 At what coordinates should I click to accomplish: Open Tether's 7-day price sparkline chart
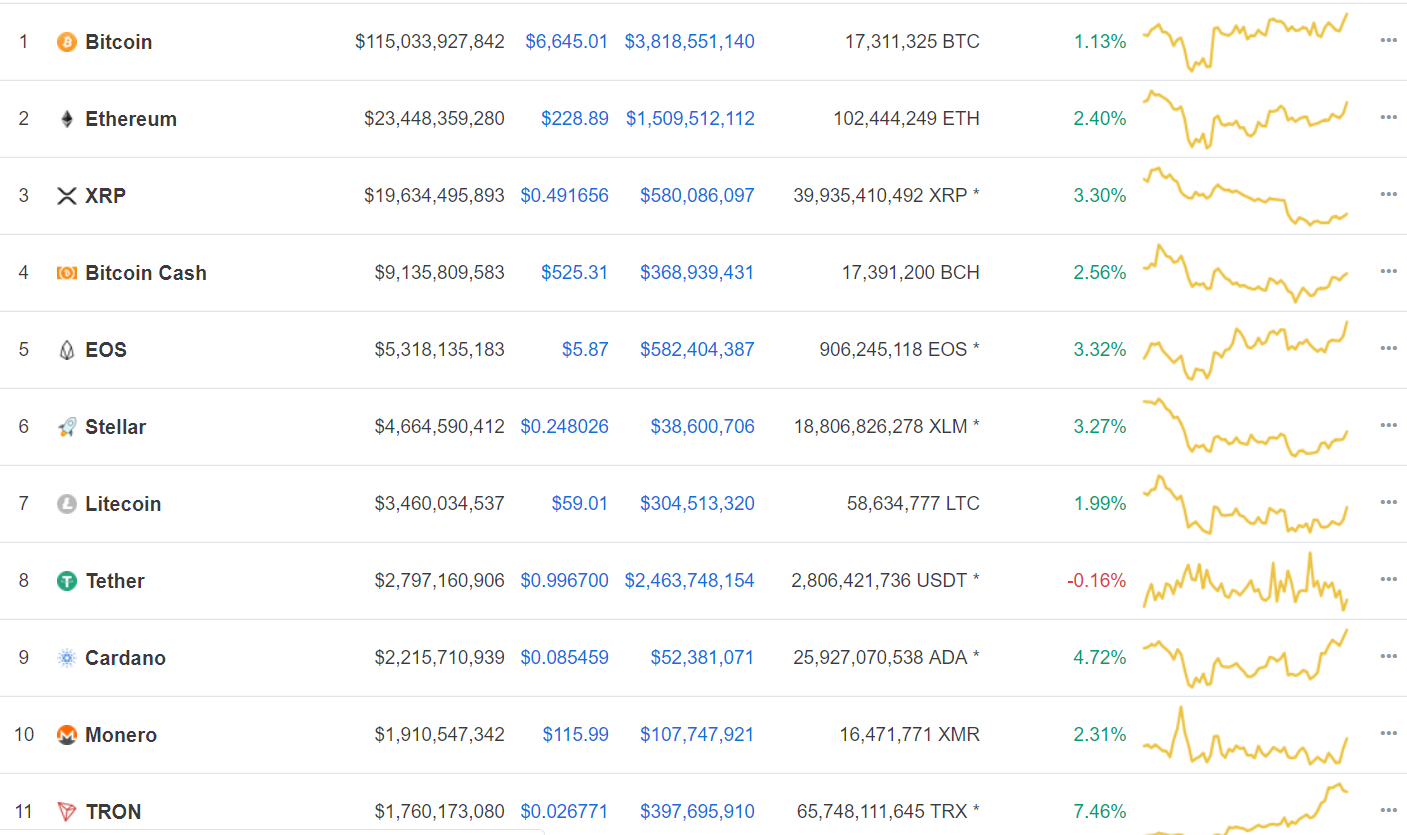tap(1246, 581)
